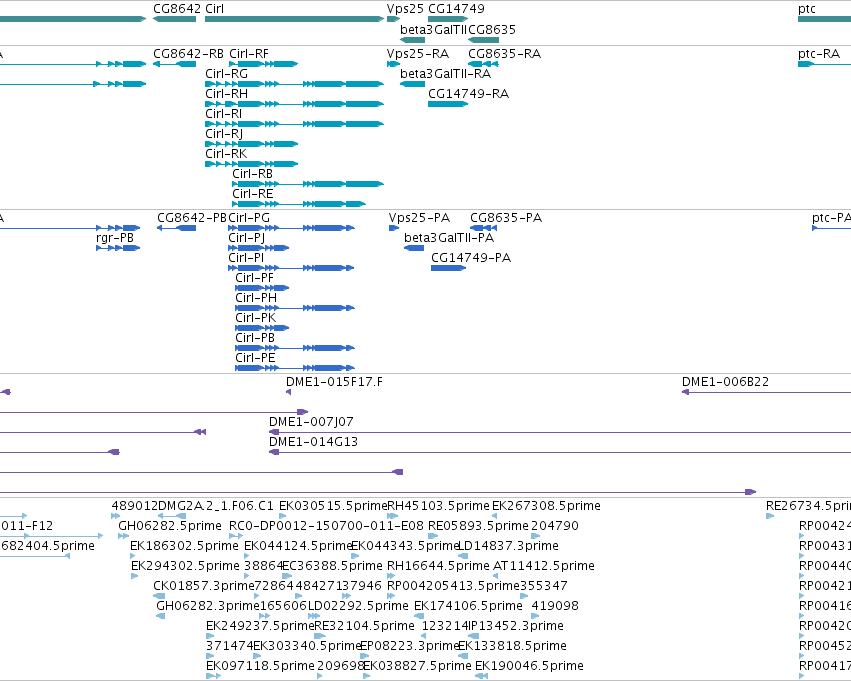Open the Vps25-RA transcript label
The height and width of the screenshot is (681, 851).
tap(418, 54)
